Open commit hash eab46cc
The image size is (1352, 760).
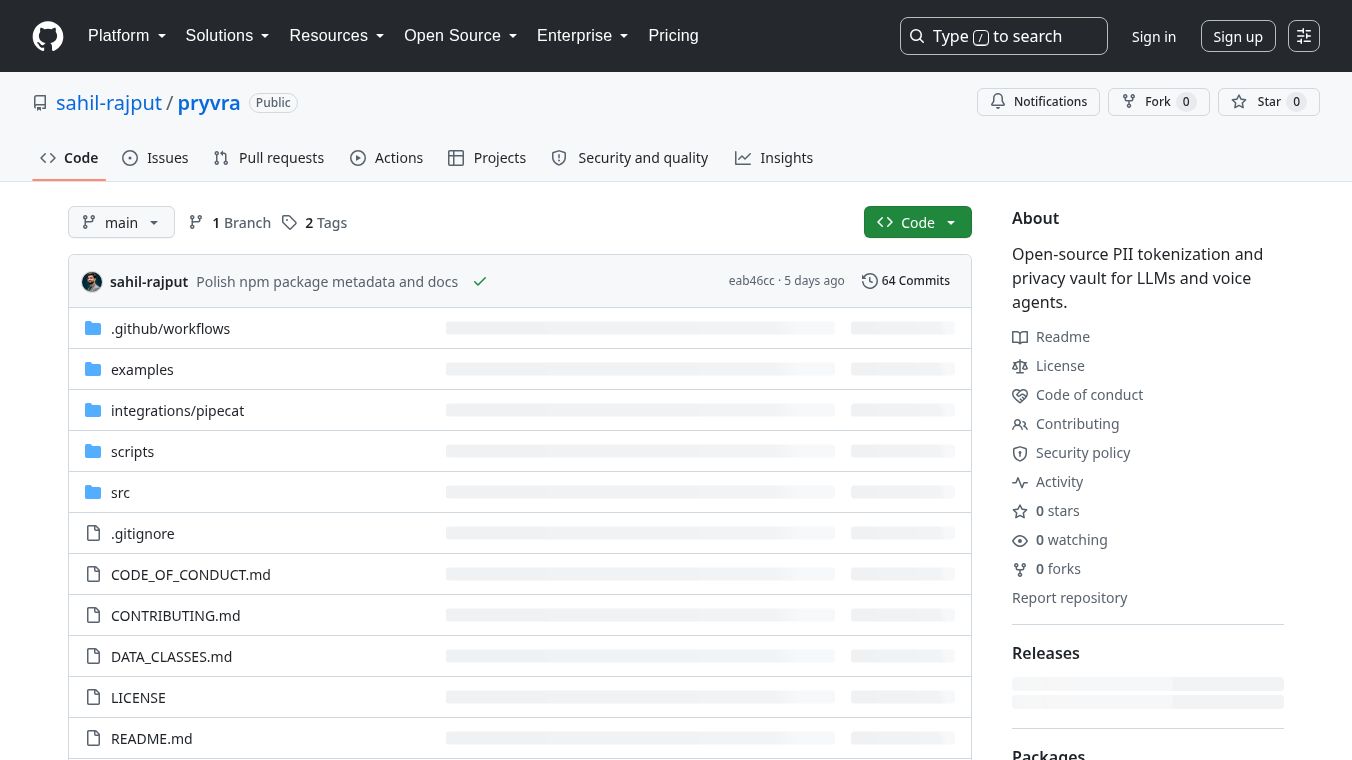pyautogui.click(x=752, y=281)
